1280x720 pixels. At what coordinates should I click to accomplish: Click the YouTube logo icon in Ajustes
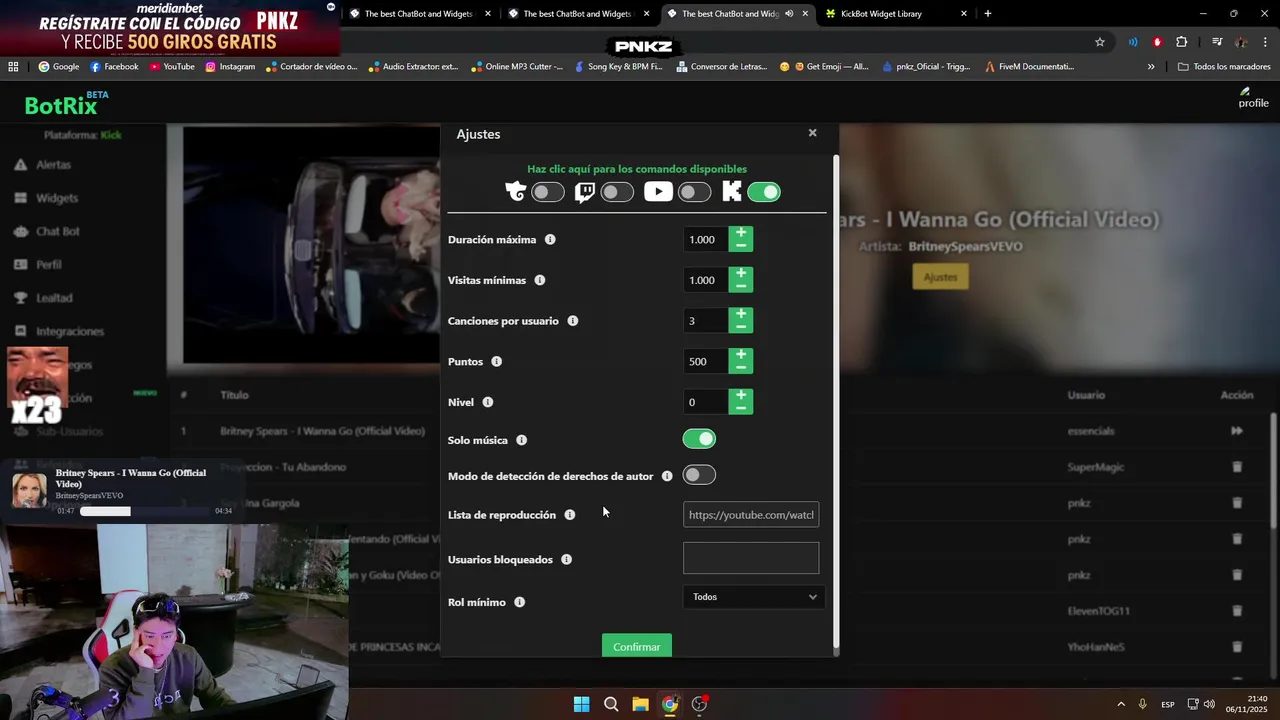click(x=658, y=192)
